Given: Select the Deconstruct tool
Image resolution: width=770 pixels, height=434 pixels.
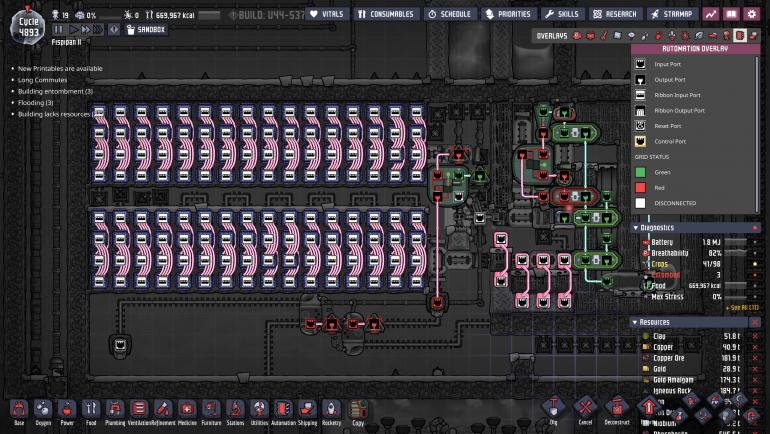Looking at the screenshot, I should point(617,409).
